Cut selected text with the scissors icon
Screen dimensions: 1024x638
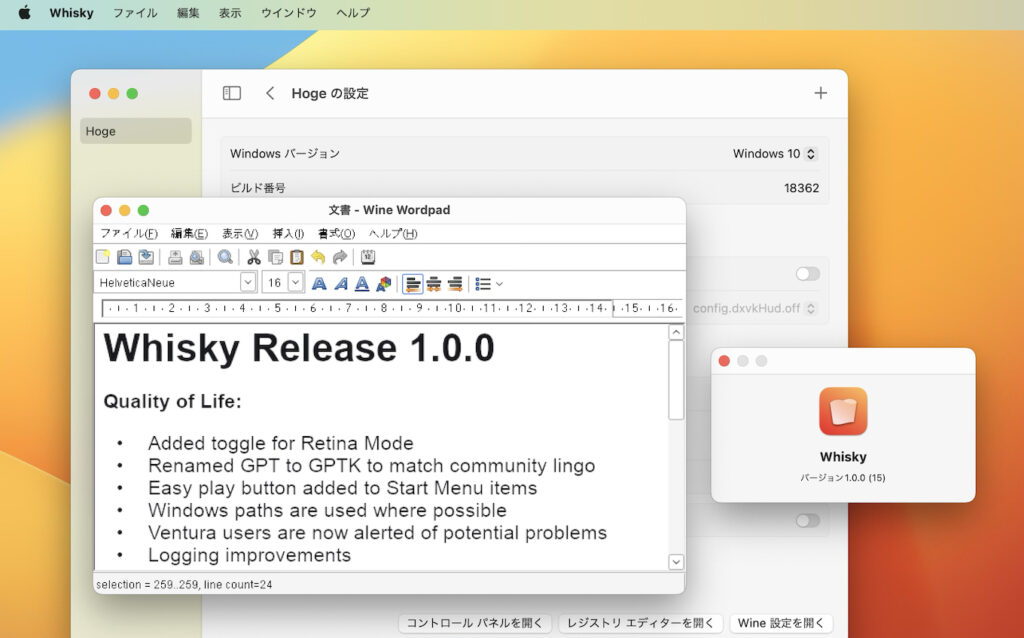(x=252, y=257)
